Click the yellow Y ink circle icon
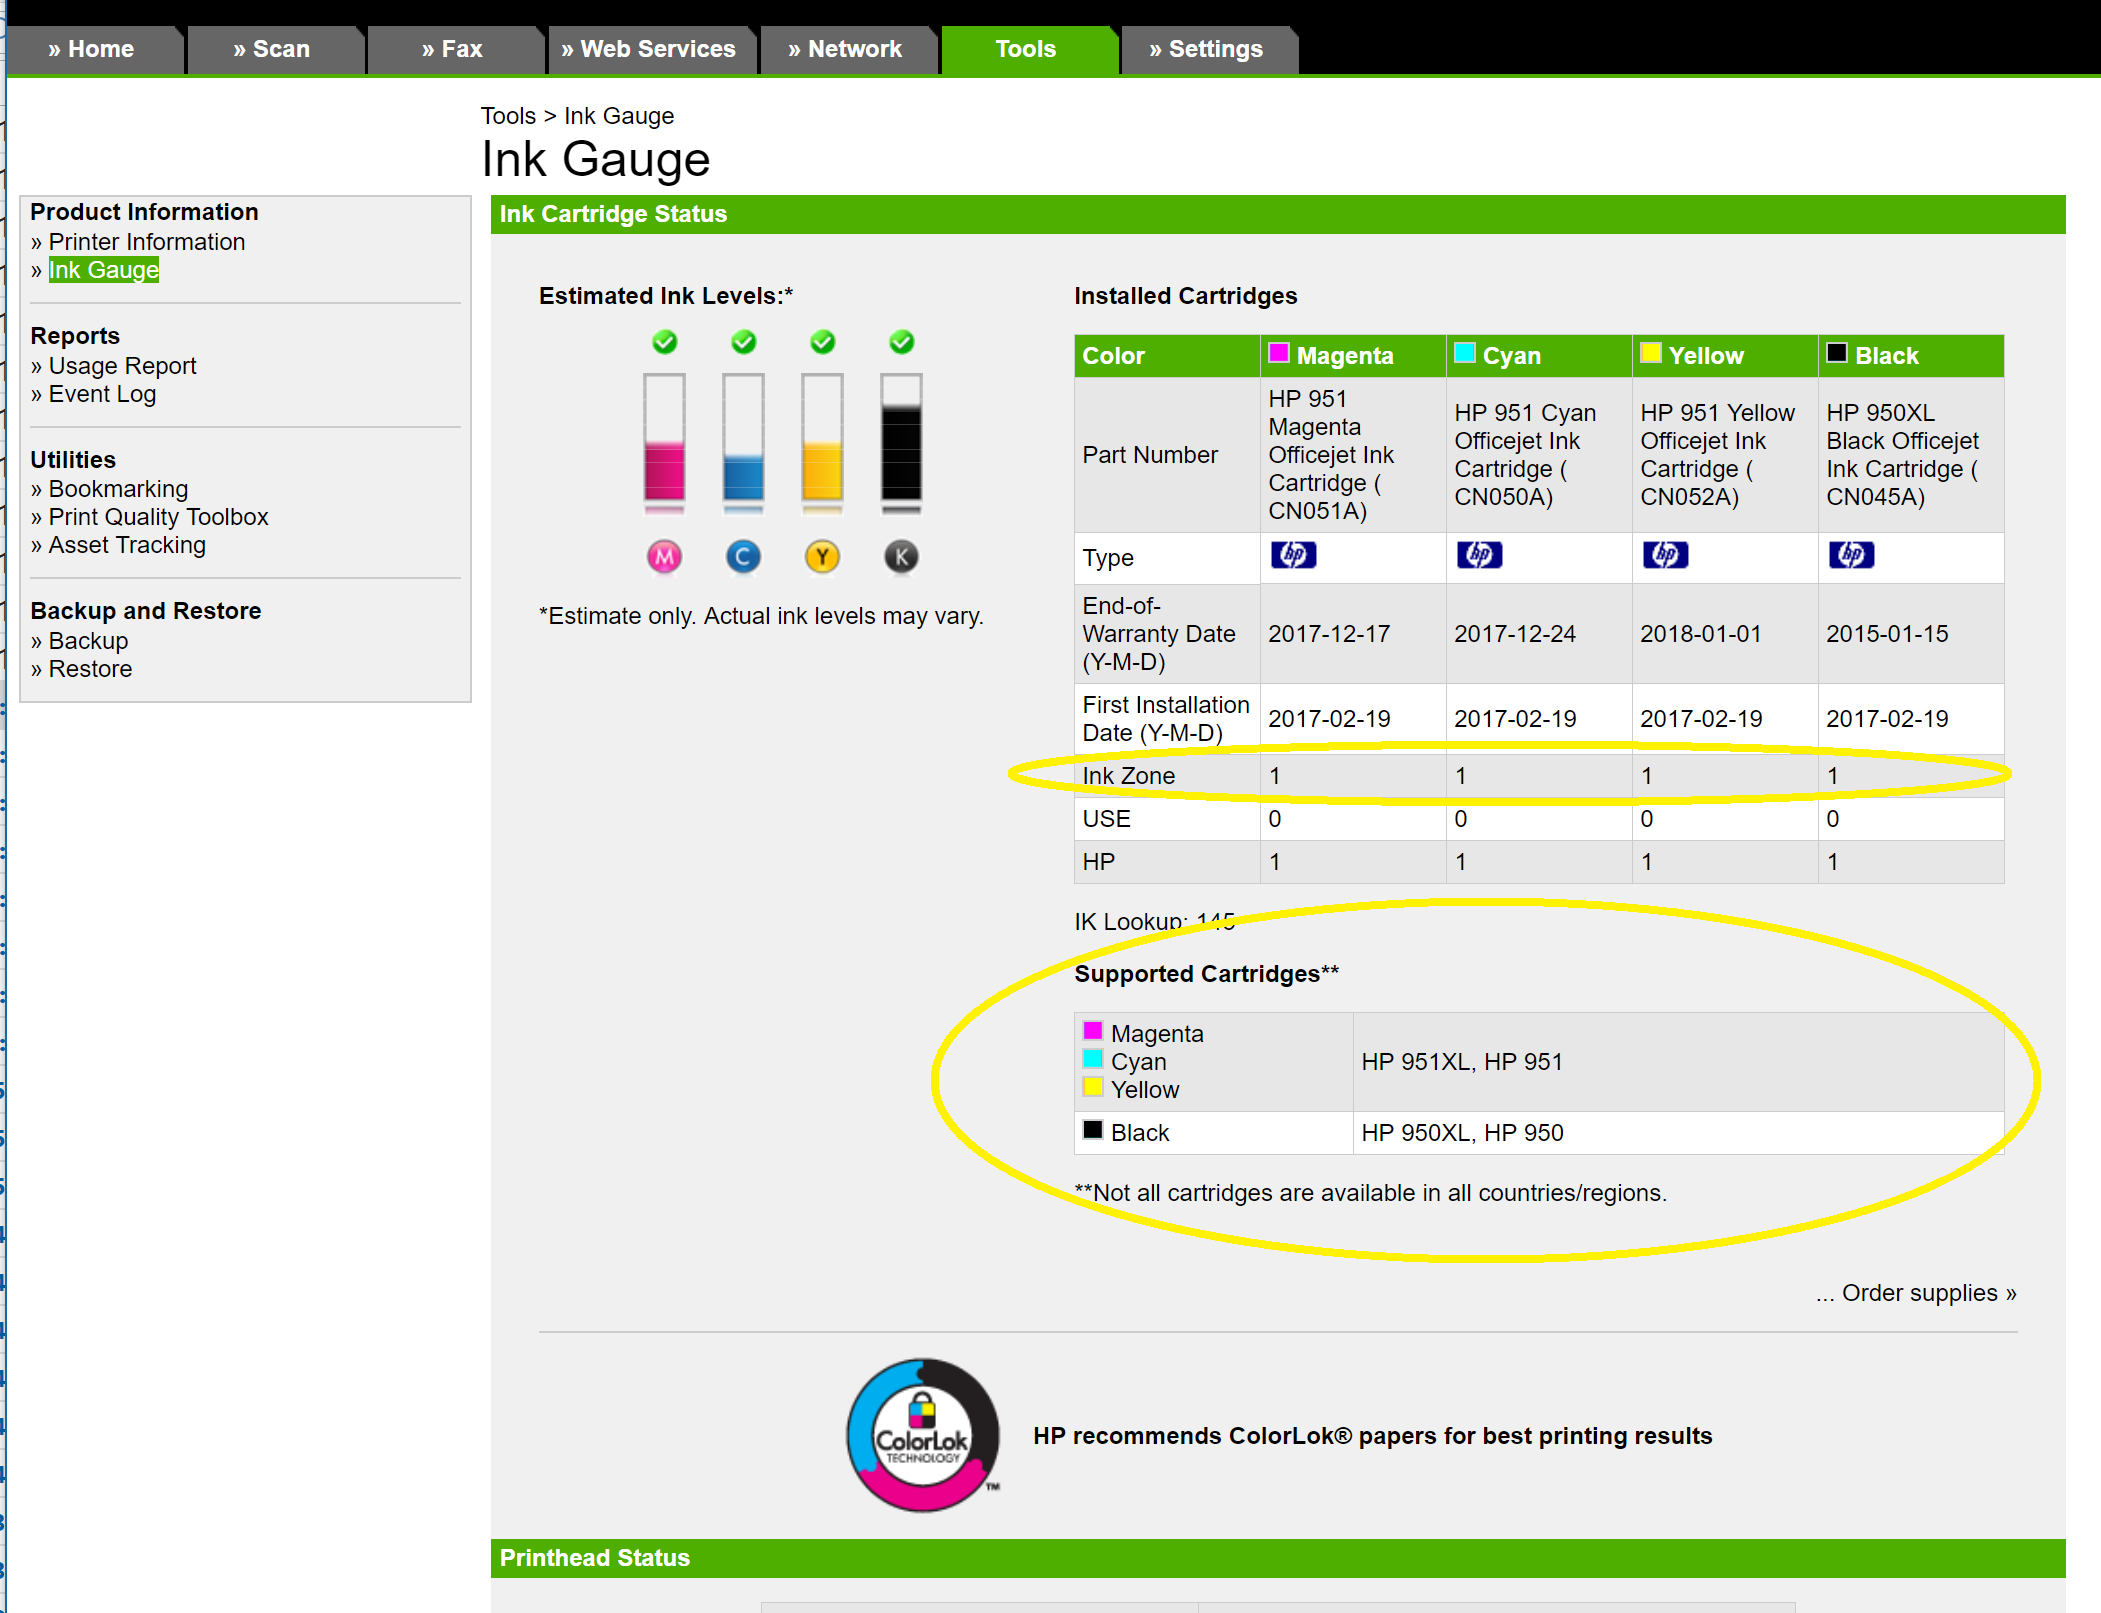 click(x=822, y=557)
